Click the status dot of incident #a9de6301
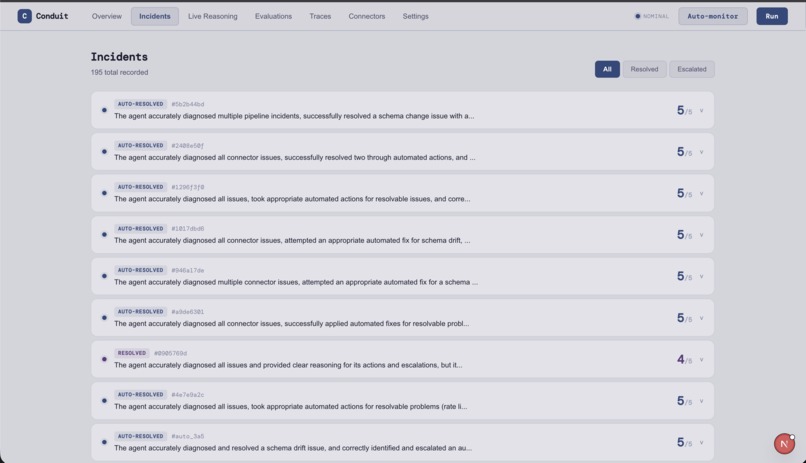This screenshot has height=463, width=806. click(x=104, y=318)
